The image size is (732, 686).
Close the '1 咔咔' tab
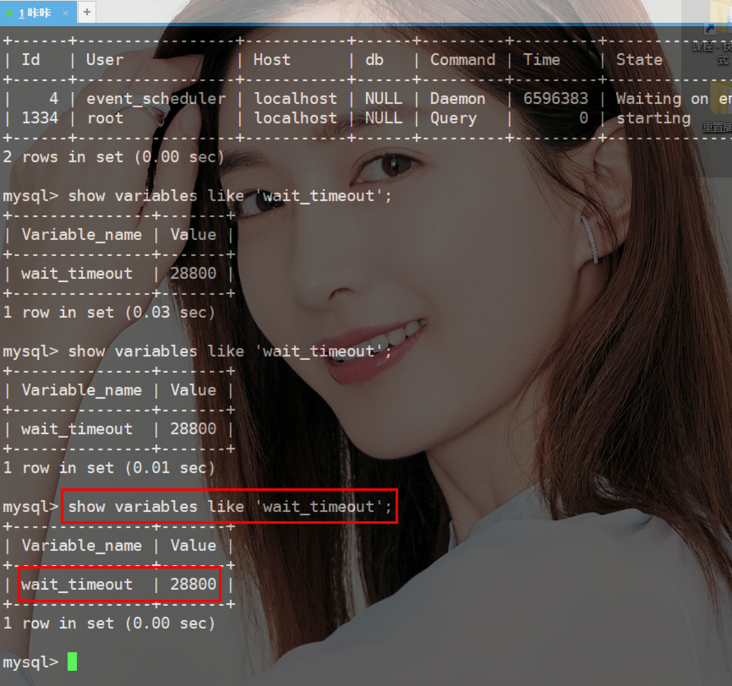65,13
